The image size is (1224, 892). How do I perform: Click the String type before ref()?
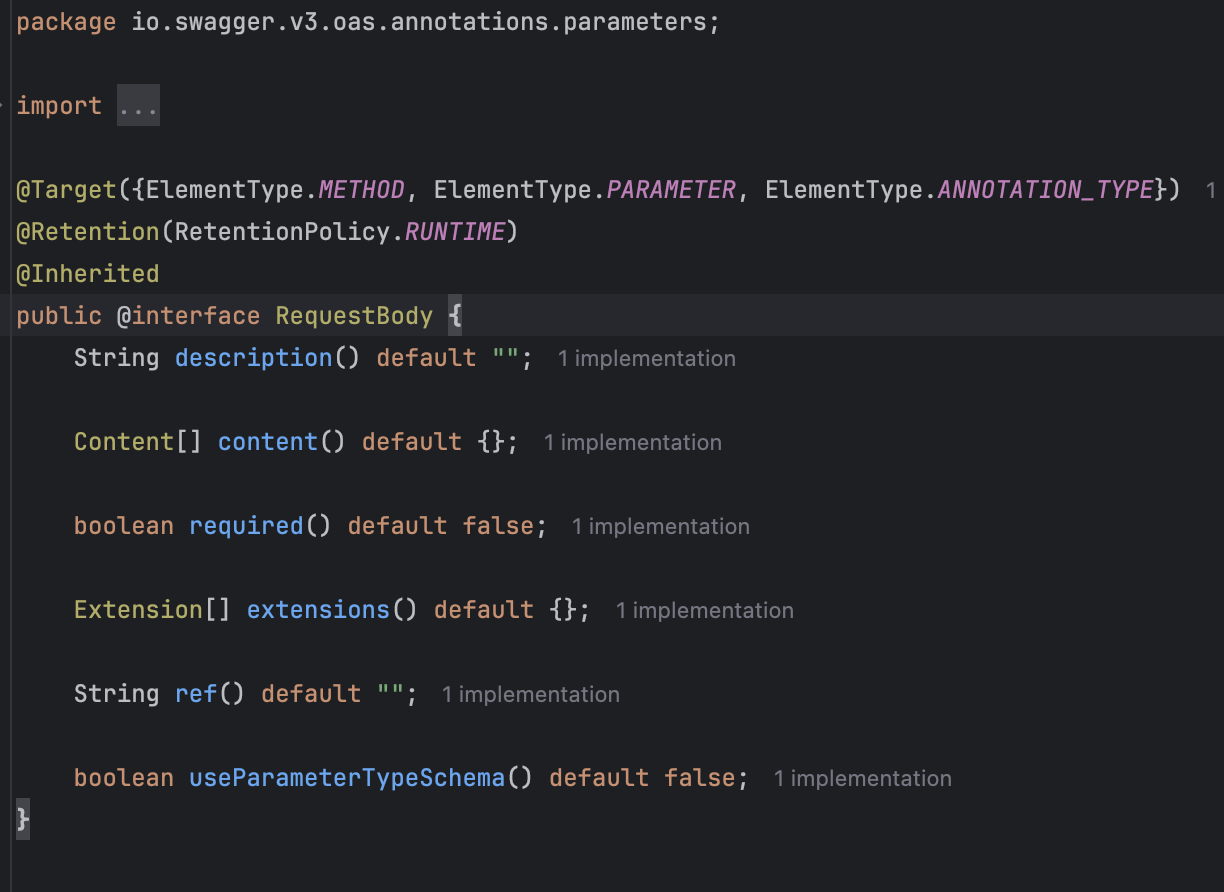click(x=116, y=694)
